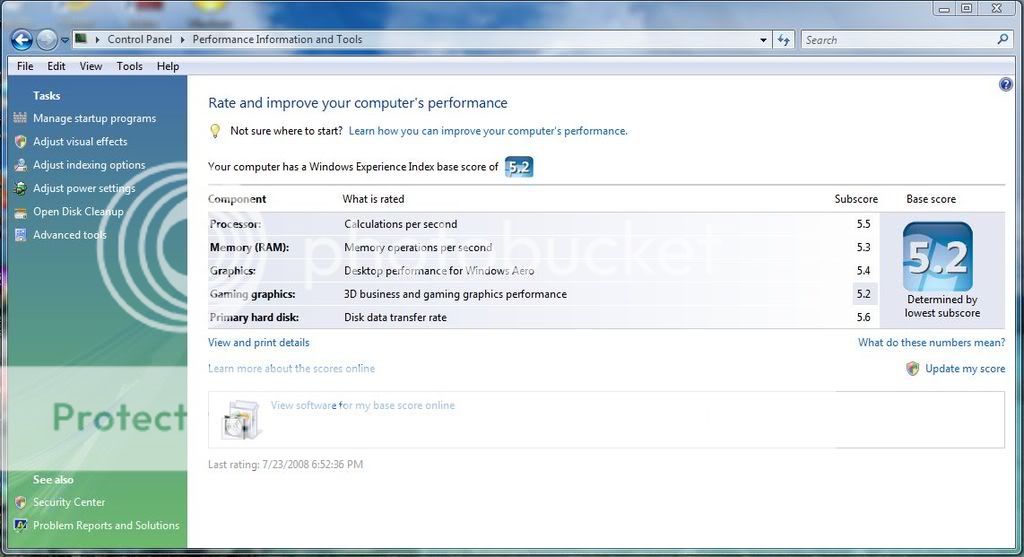Click the Forward navigation arrow button

pos(46,40)
